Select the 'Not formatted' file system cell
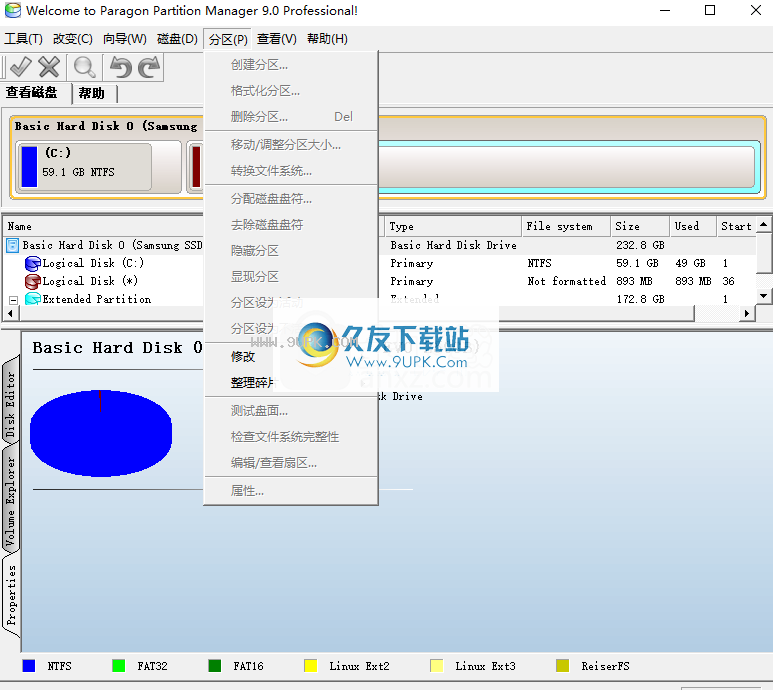This screenshot has height=690, width=773. pos(566,281)
